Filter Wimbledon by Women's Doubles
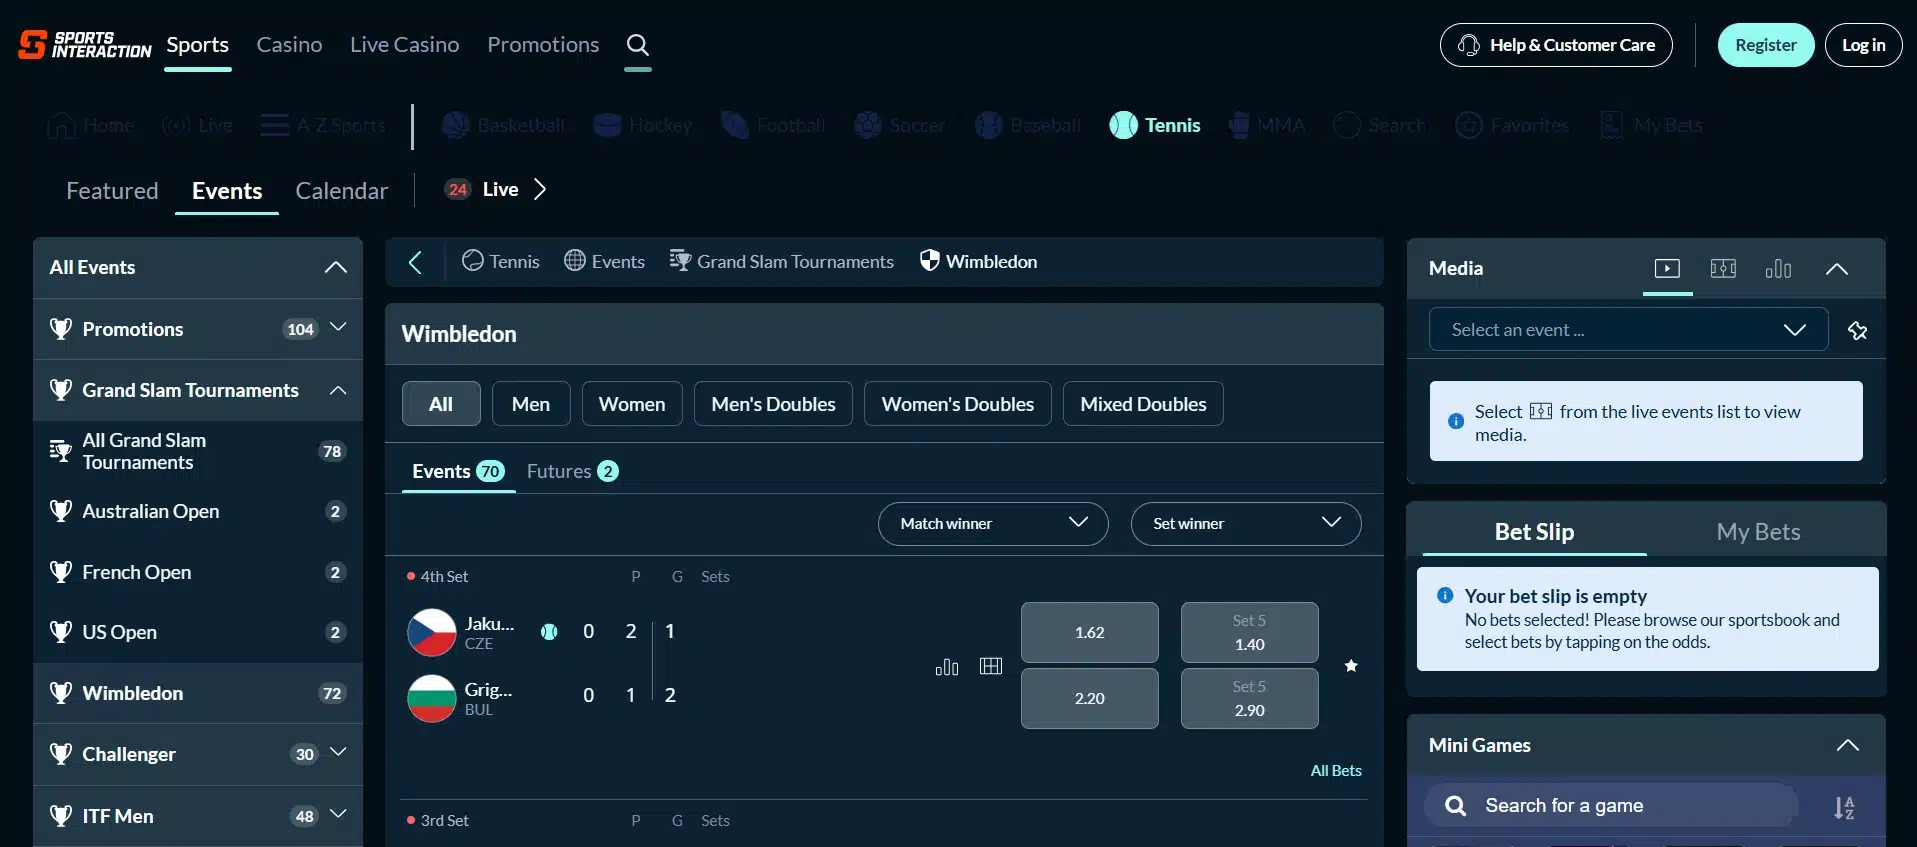Viewport: 1917px width, 847px height. (x=958, y=404)
